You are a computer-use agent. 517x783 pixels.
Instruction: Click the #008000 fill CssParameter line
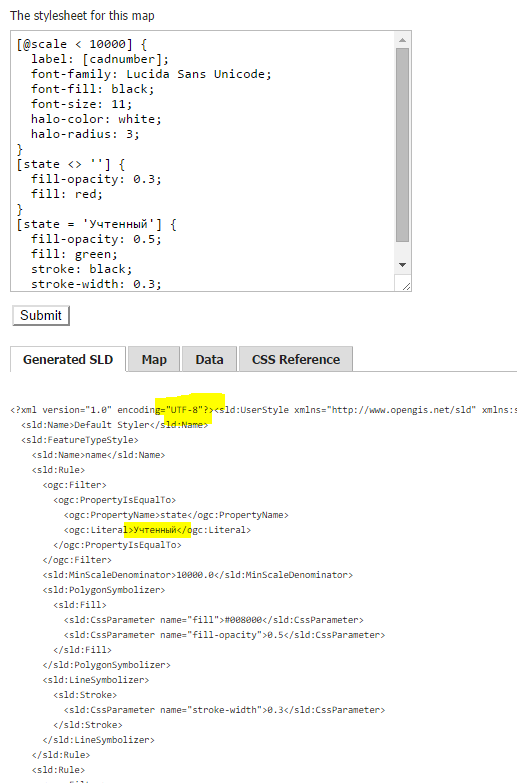tap(214, 620)
